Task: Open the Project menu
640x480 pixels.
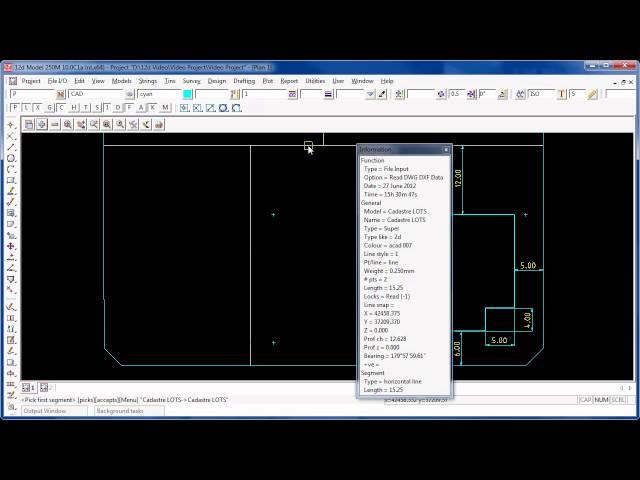Action: tap(31, 81)
